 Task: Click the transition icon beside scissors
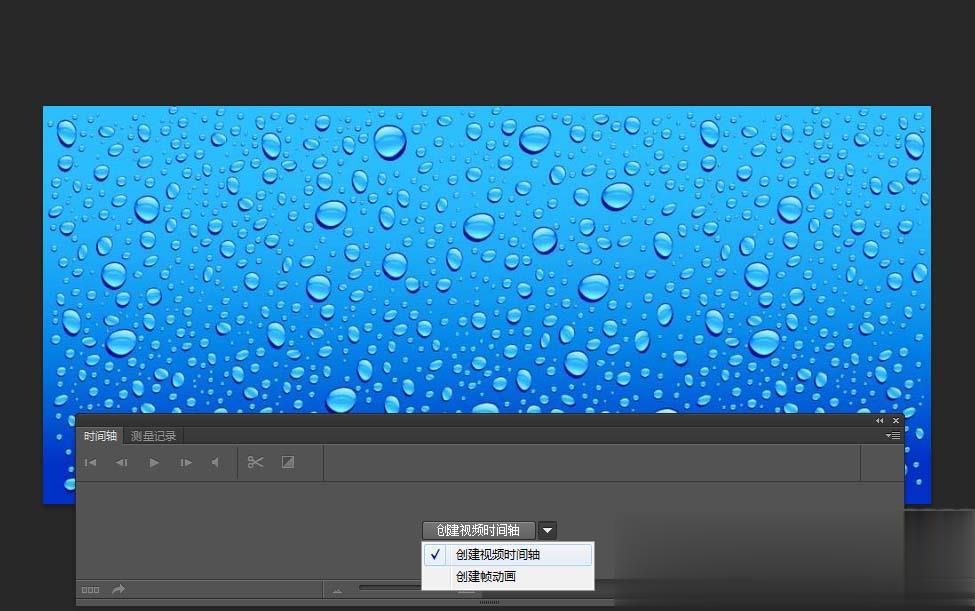(288, 462)
